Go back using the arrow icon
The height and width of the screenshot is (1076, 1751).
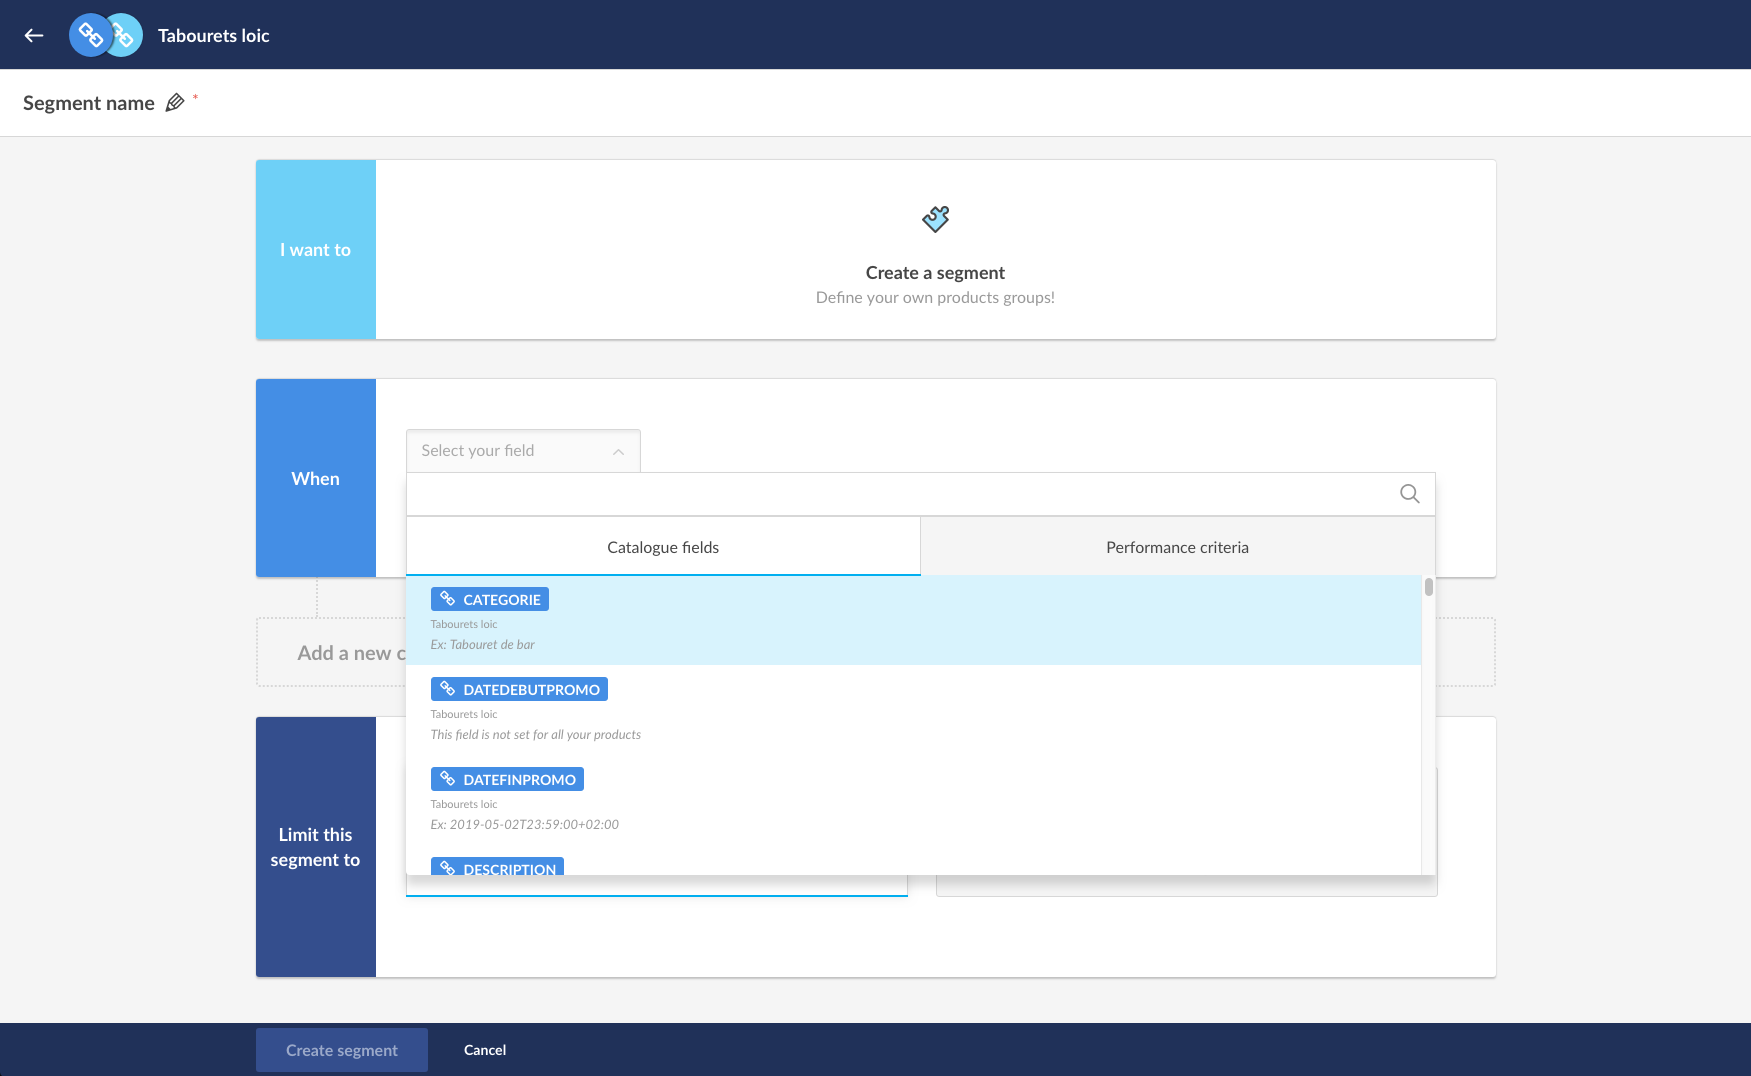click(34, 35)
